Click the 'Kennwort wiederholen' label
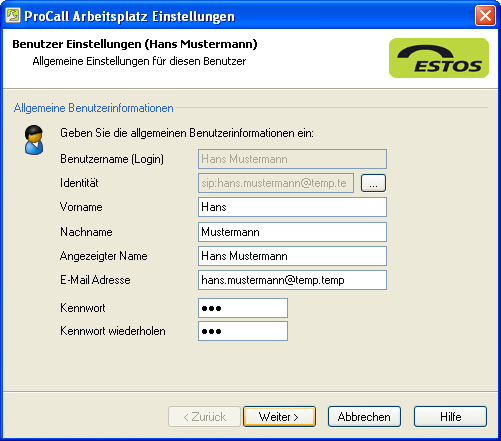Screen dimensions: 501x441 point(113,331)
